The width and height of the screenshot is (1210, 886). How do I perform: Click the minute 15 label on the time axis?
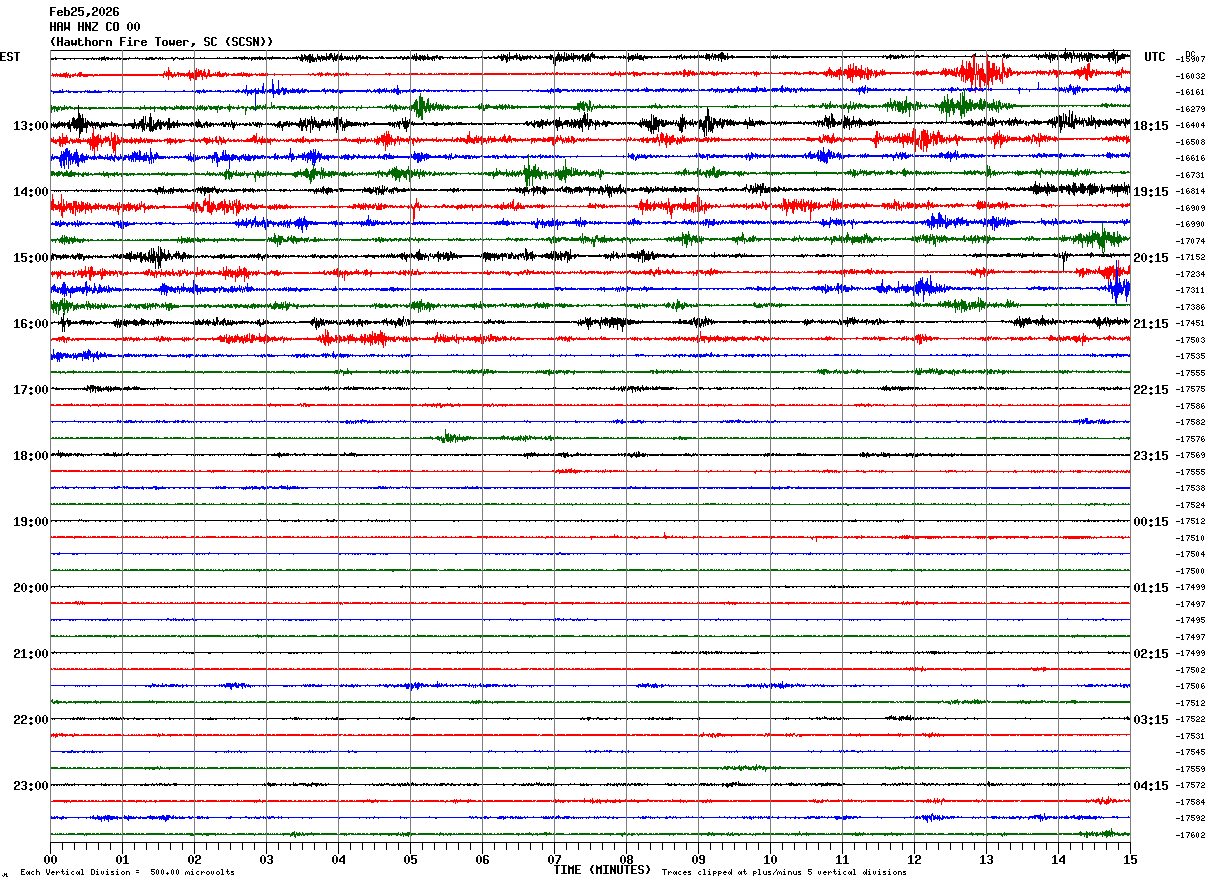1130,859
